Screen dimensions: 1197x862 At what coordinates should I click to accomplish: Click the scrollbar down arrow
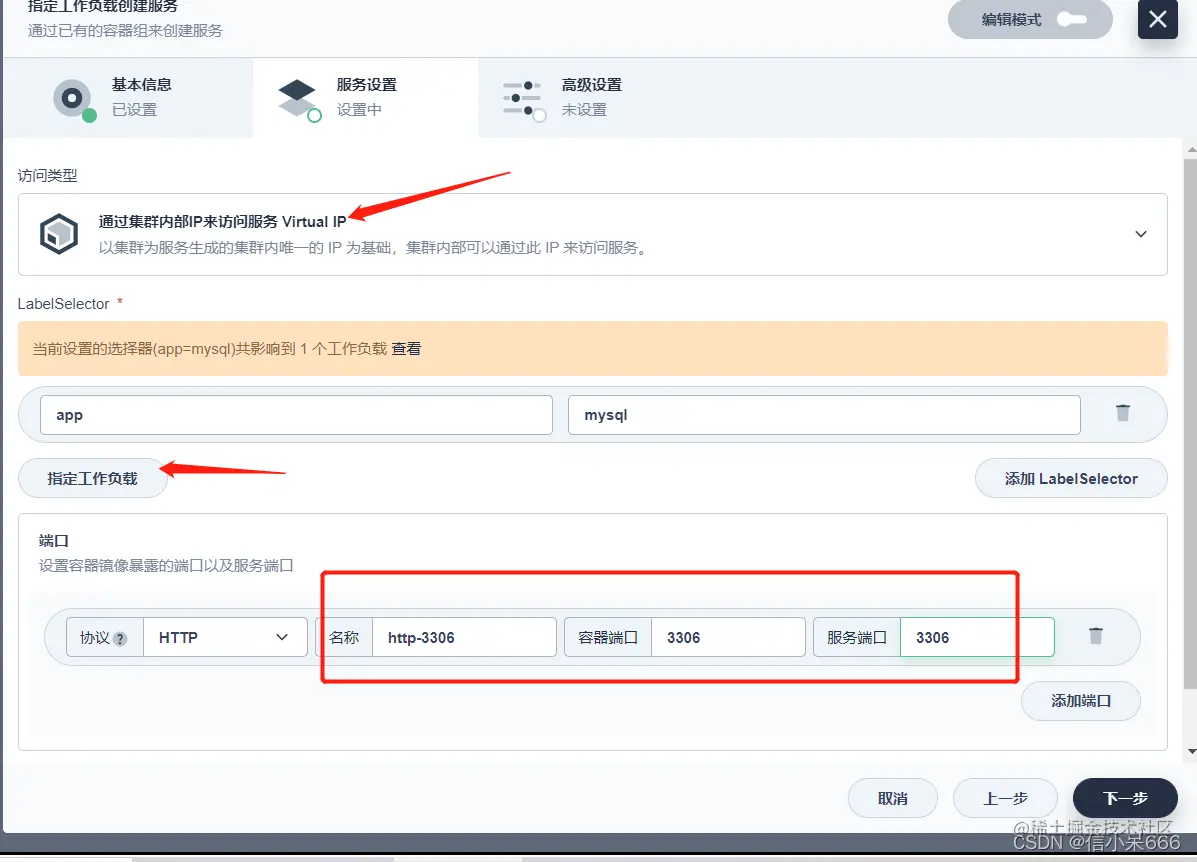pos(1191,751)
